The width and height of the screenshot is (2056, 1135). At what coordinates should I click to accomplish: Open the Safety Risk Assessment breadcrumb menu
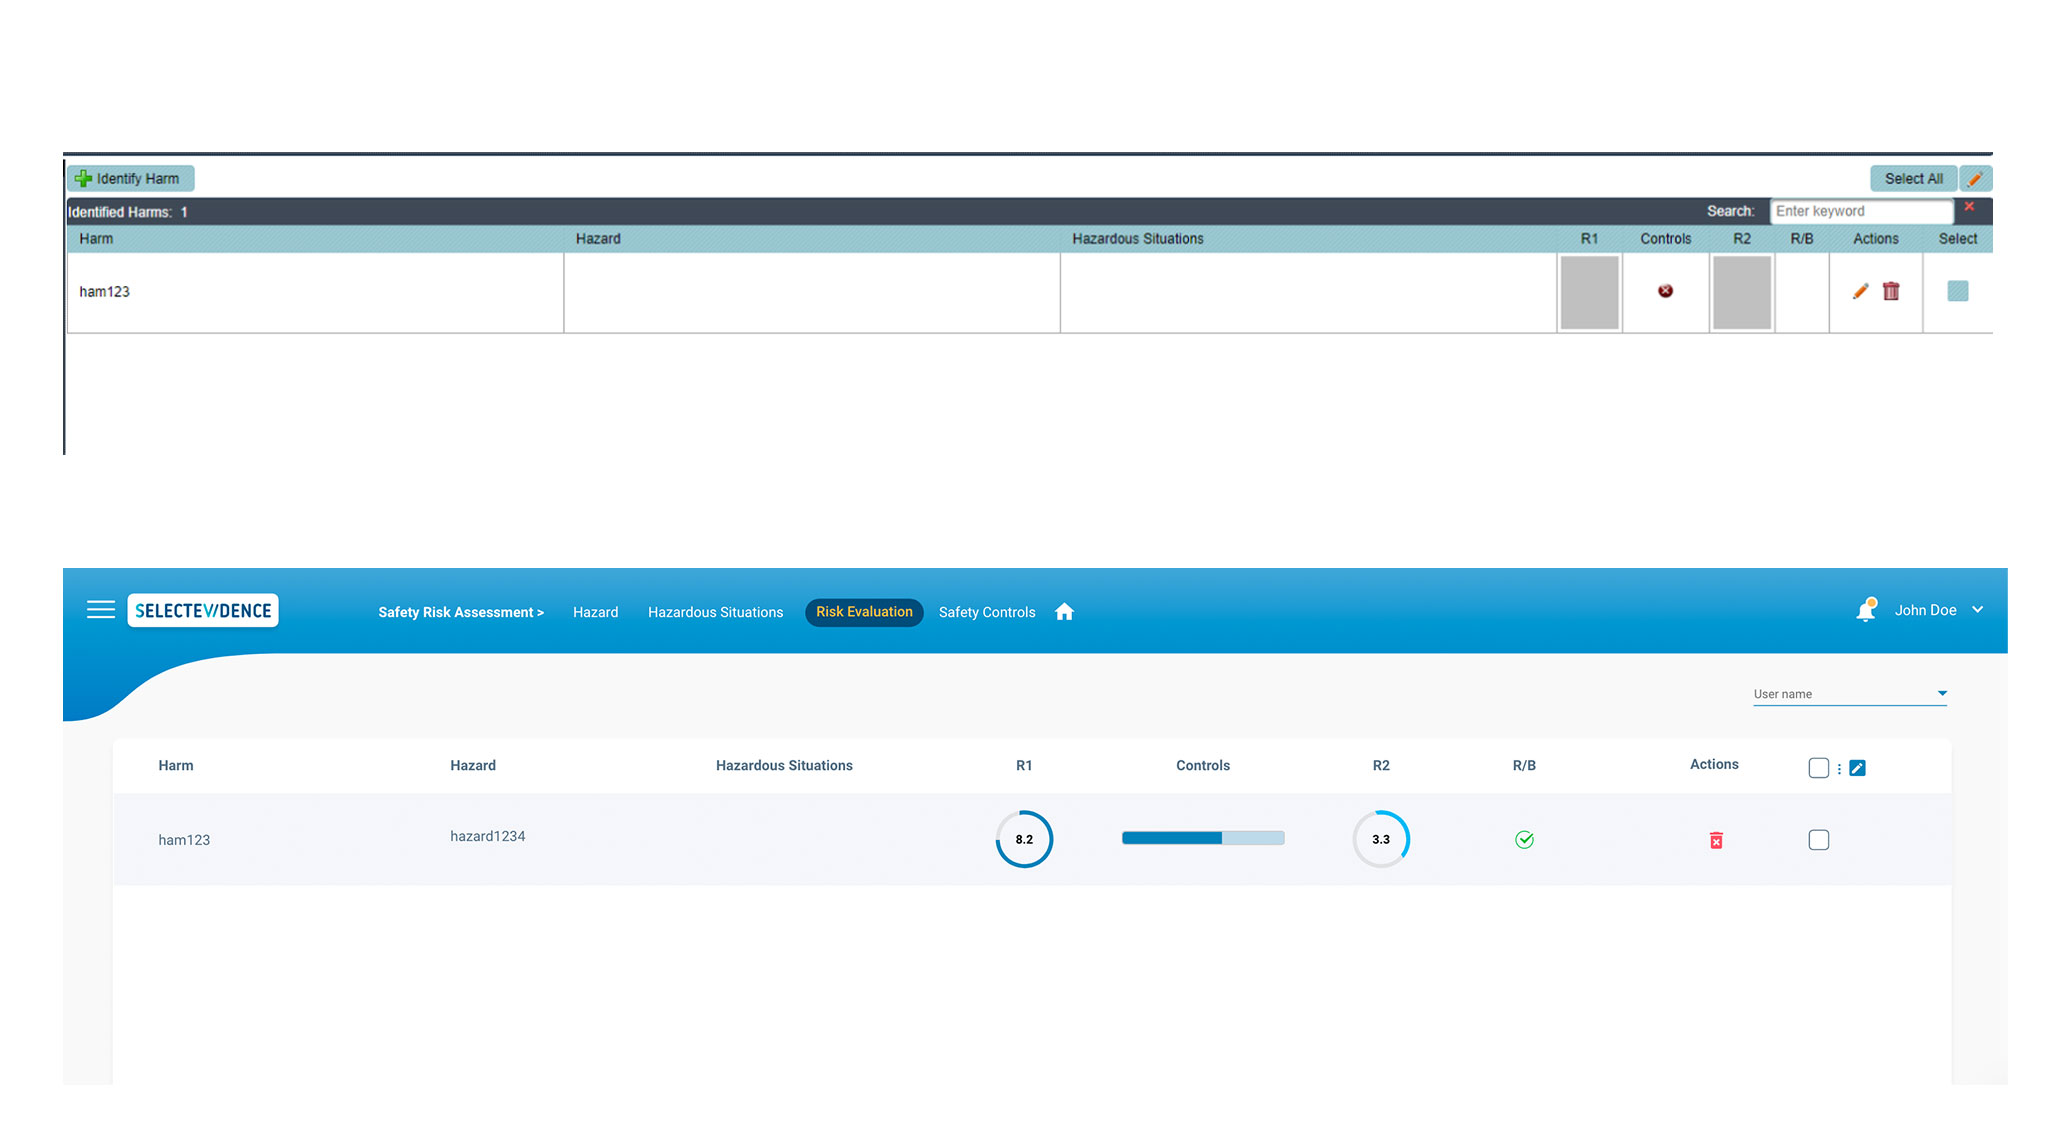[x=460, y=612]
